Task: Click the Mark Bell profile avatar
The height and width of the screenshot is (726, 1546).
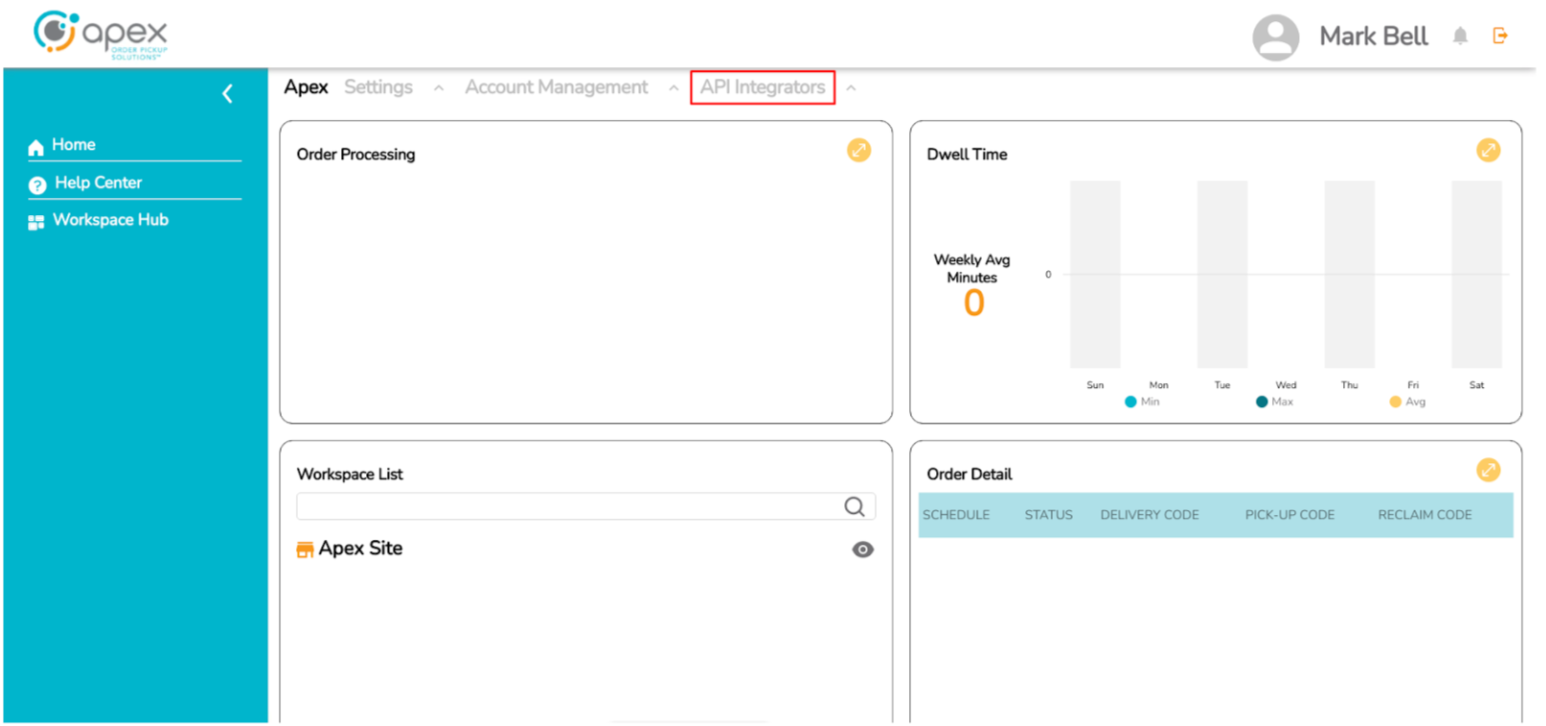Action: point(1275,38)
